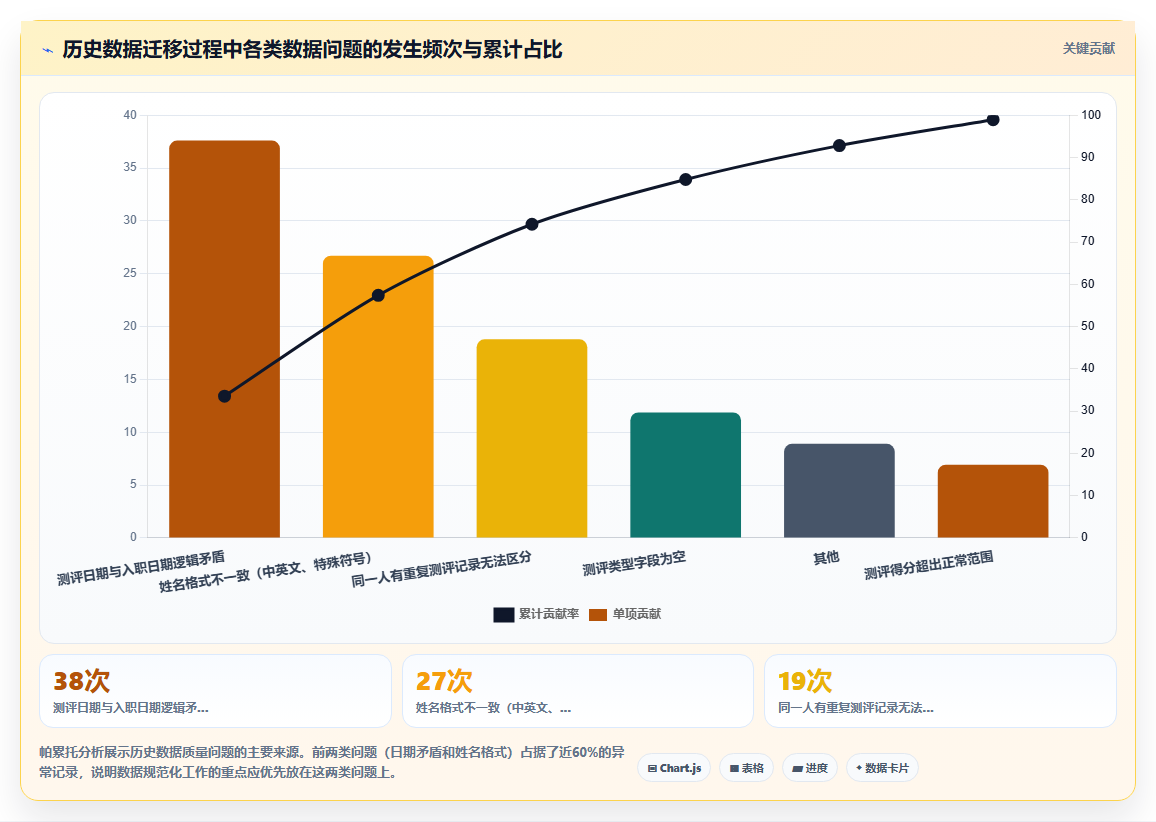The height and width of the screenshot is (822, 1156).
Task: Toggle the 累计贡献率 legend swatch
Action: 504,614
